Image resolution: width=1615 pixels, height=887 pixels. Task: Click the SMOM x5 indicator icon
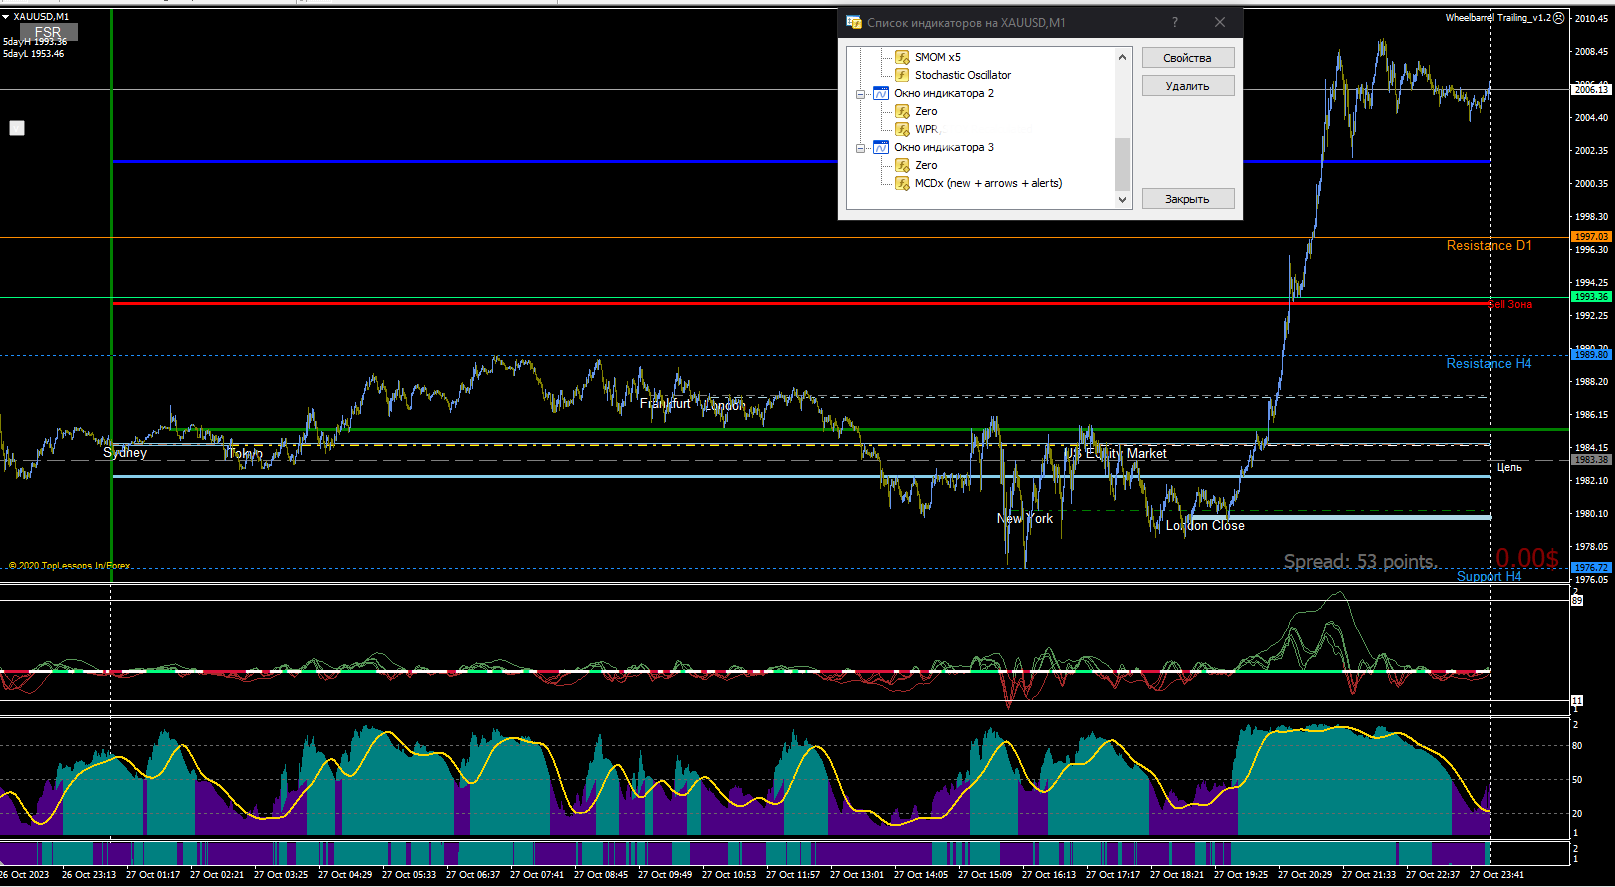point(902,57)
